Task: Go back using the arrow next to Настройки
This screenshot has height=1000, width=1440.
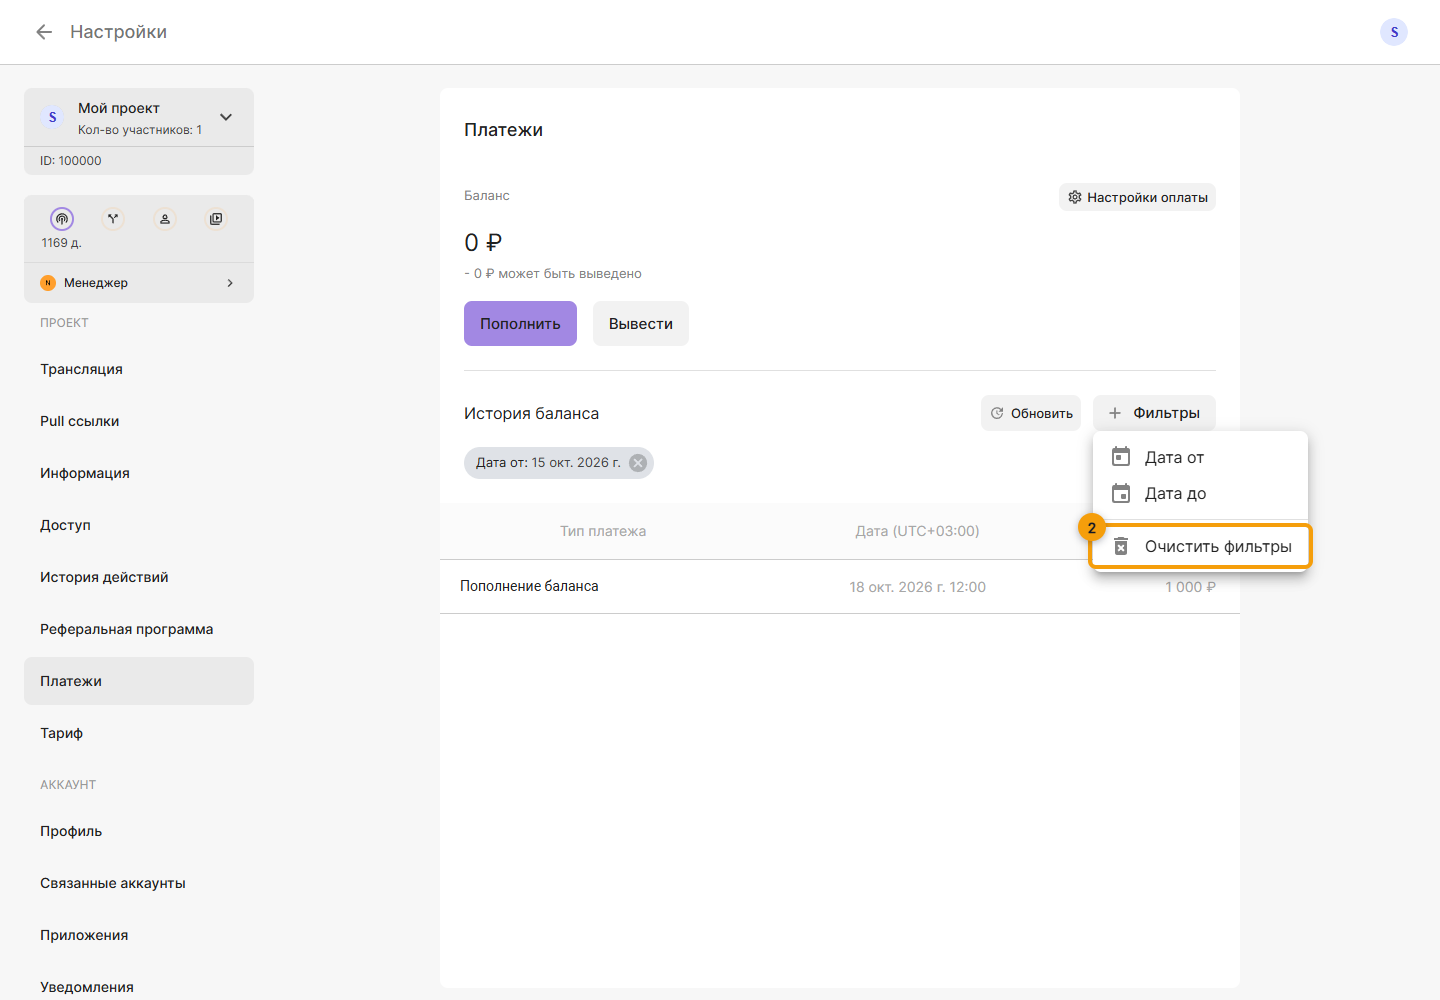Action: [44, 32]
